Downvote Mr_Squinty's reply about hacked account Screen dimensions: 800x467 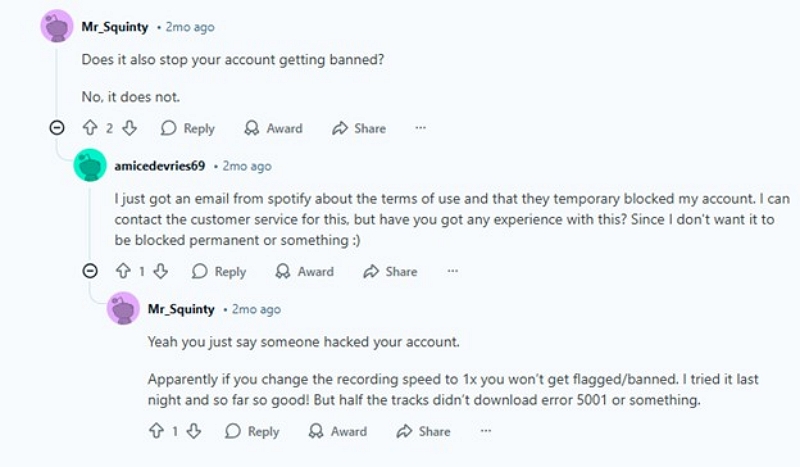pyautogui.click(x=194, y=431)
